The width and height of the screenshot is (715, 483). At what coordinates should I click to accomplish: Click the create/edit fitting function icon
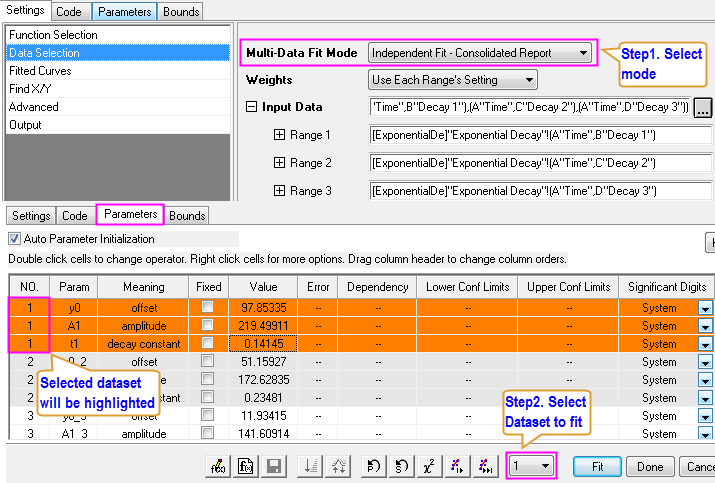(219, 466)
